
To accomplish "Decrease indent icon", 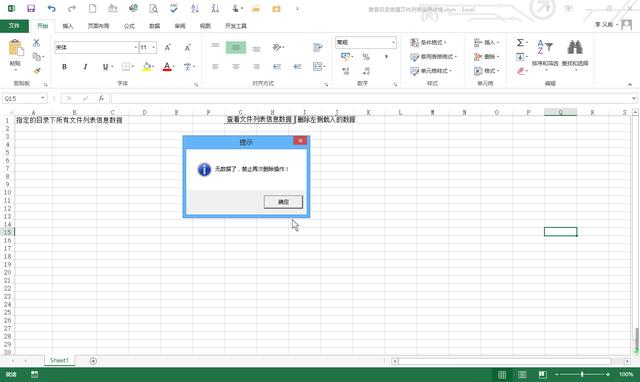I will 277,67.
